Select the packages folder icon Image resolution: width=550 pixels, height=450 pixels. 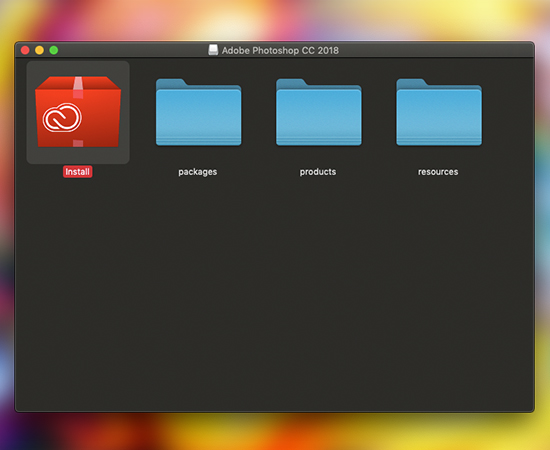199,112
